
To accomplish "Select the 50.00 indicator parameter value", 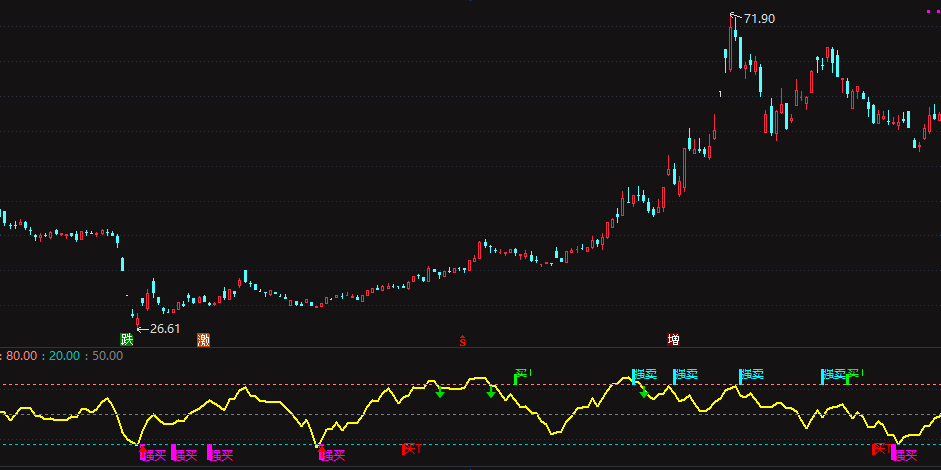I will [107, 356].
